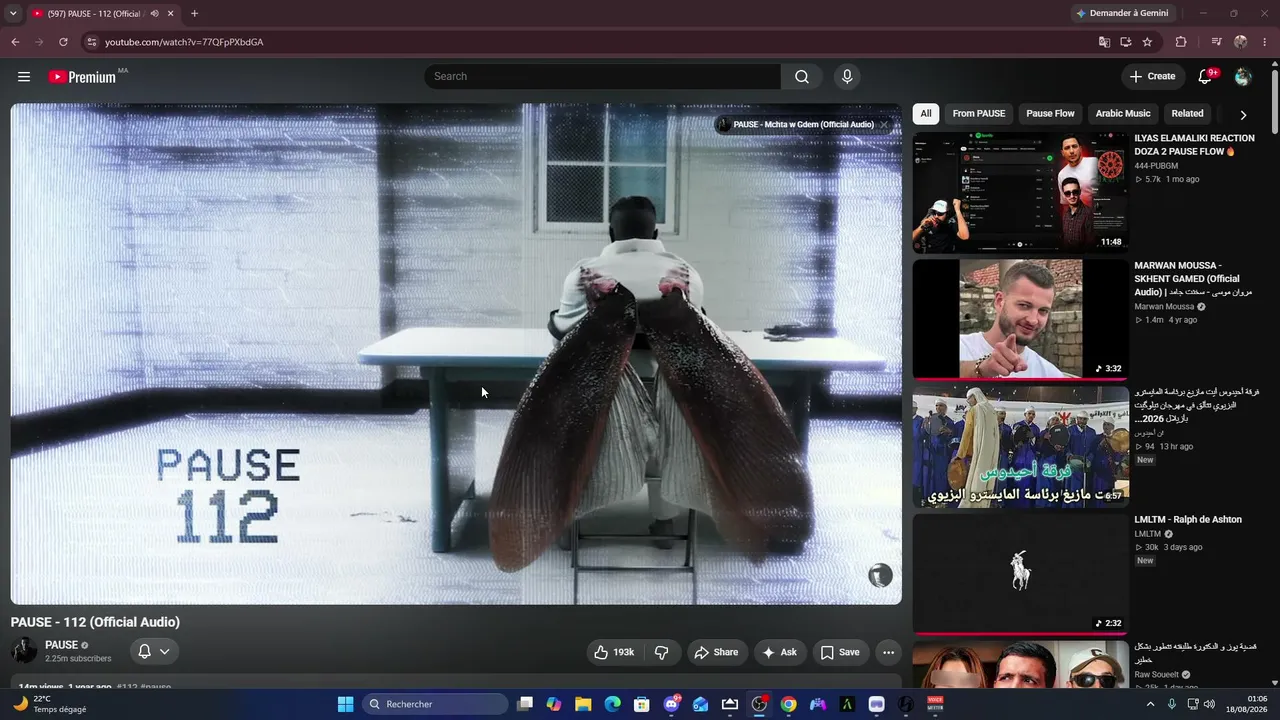Select the Related filter chip
This screenshot has width=1280, height=720.
(x=1188, y=114)
